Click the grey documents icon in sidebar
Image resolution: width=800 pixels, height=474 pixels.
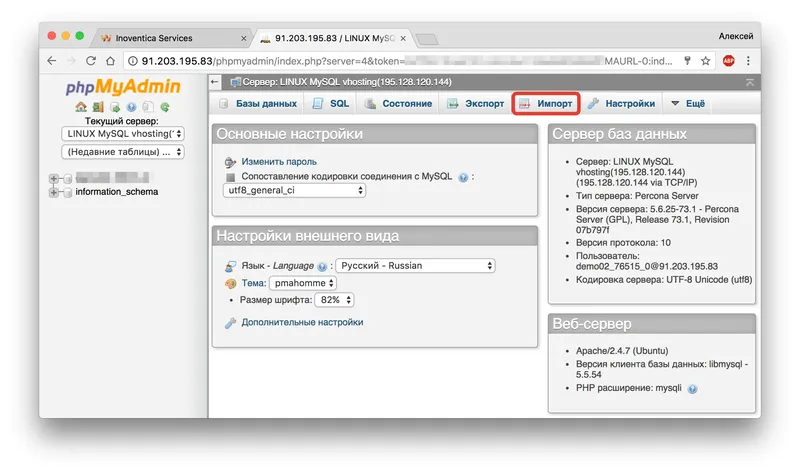[x=148, y=107]
